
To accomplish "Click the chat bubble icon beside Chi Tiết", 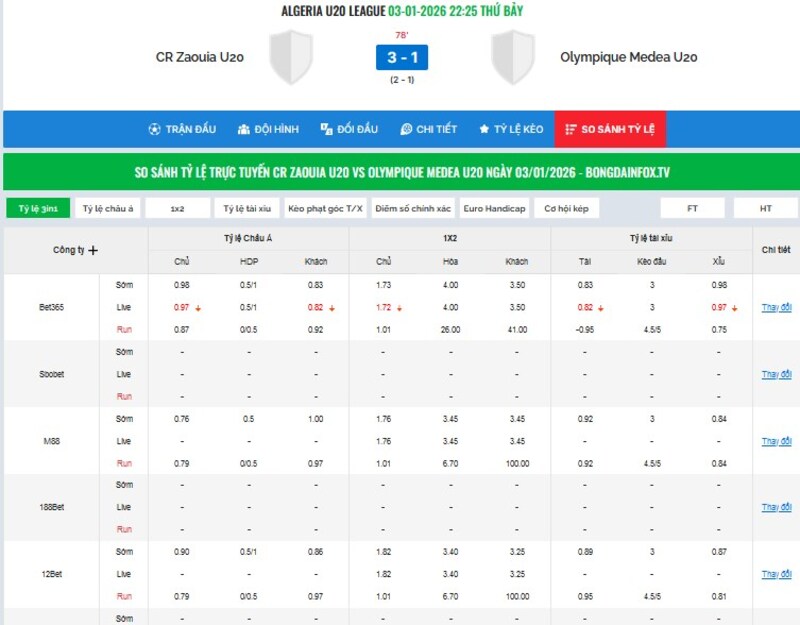I will point(406,130).
